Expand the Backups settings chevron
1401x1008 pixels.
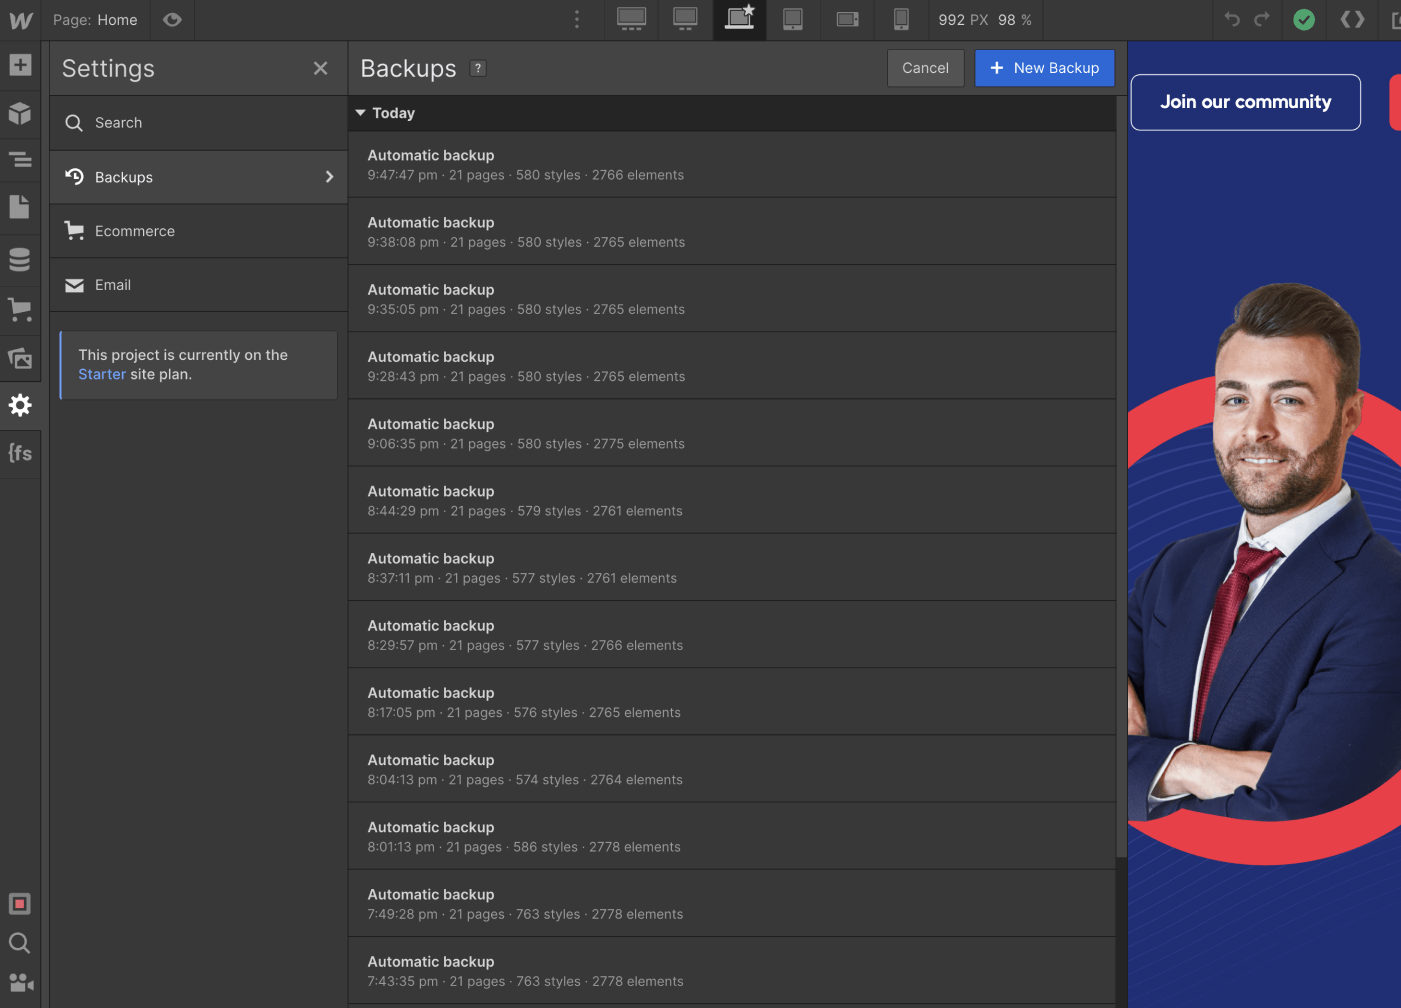tap(330, 176)
